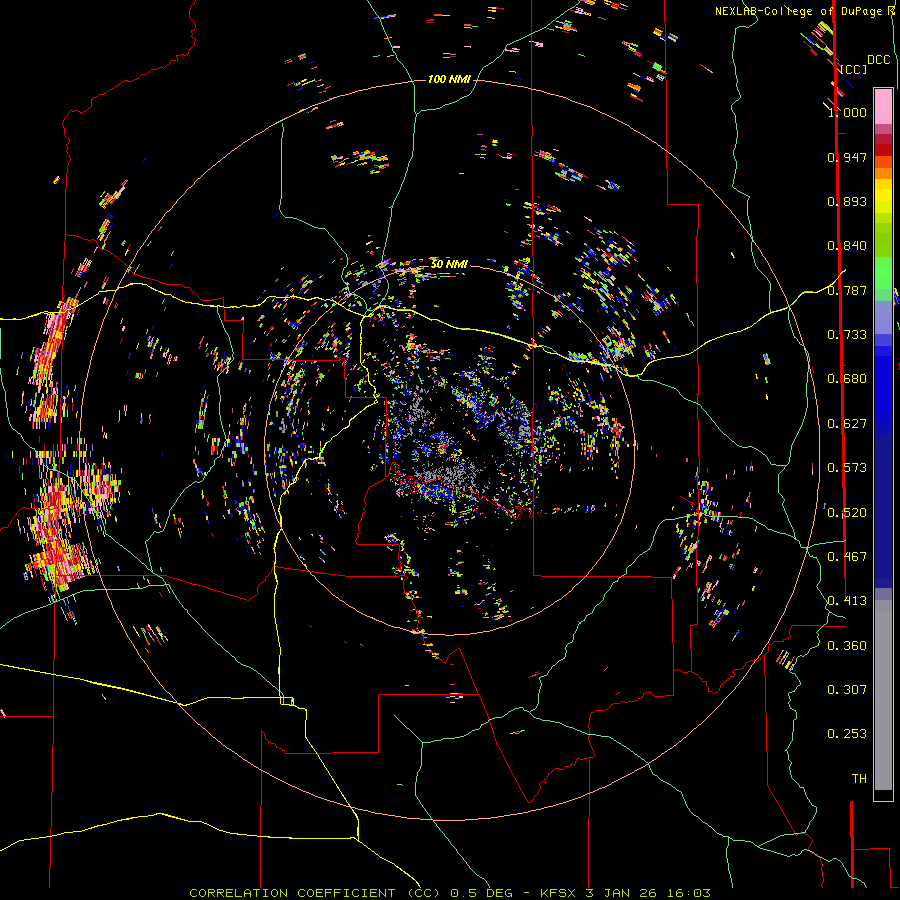Click the [CC] label near the color scale
Screen dimensions: 900x900
[x=853, y=69]
